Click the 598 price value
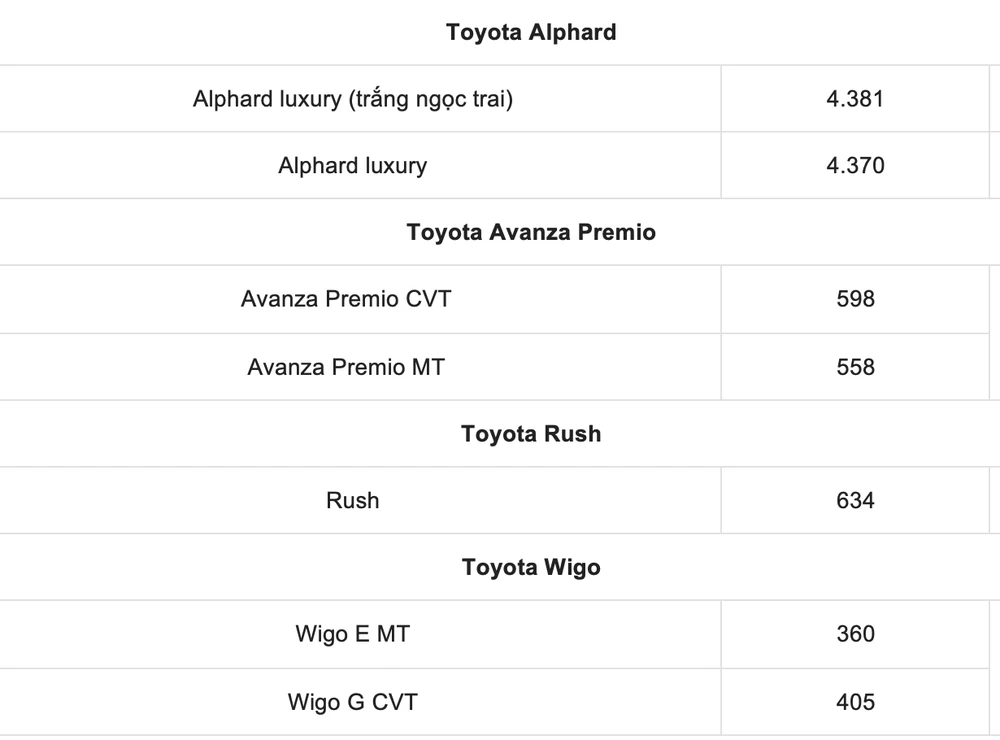Image resolution: width=1000 pixels, height=740 pixels. (855, 298)
